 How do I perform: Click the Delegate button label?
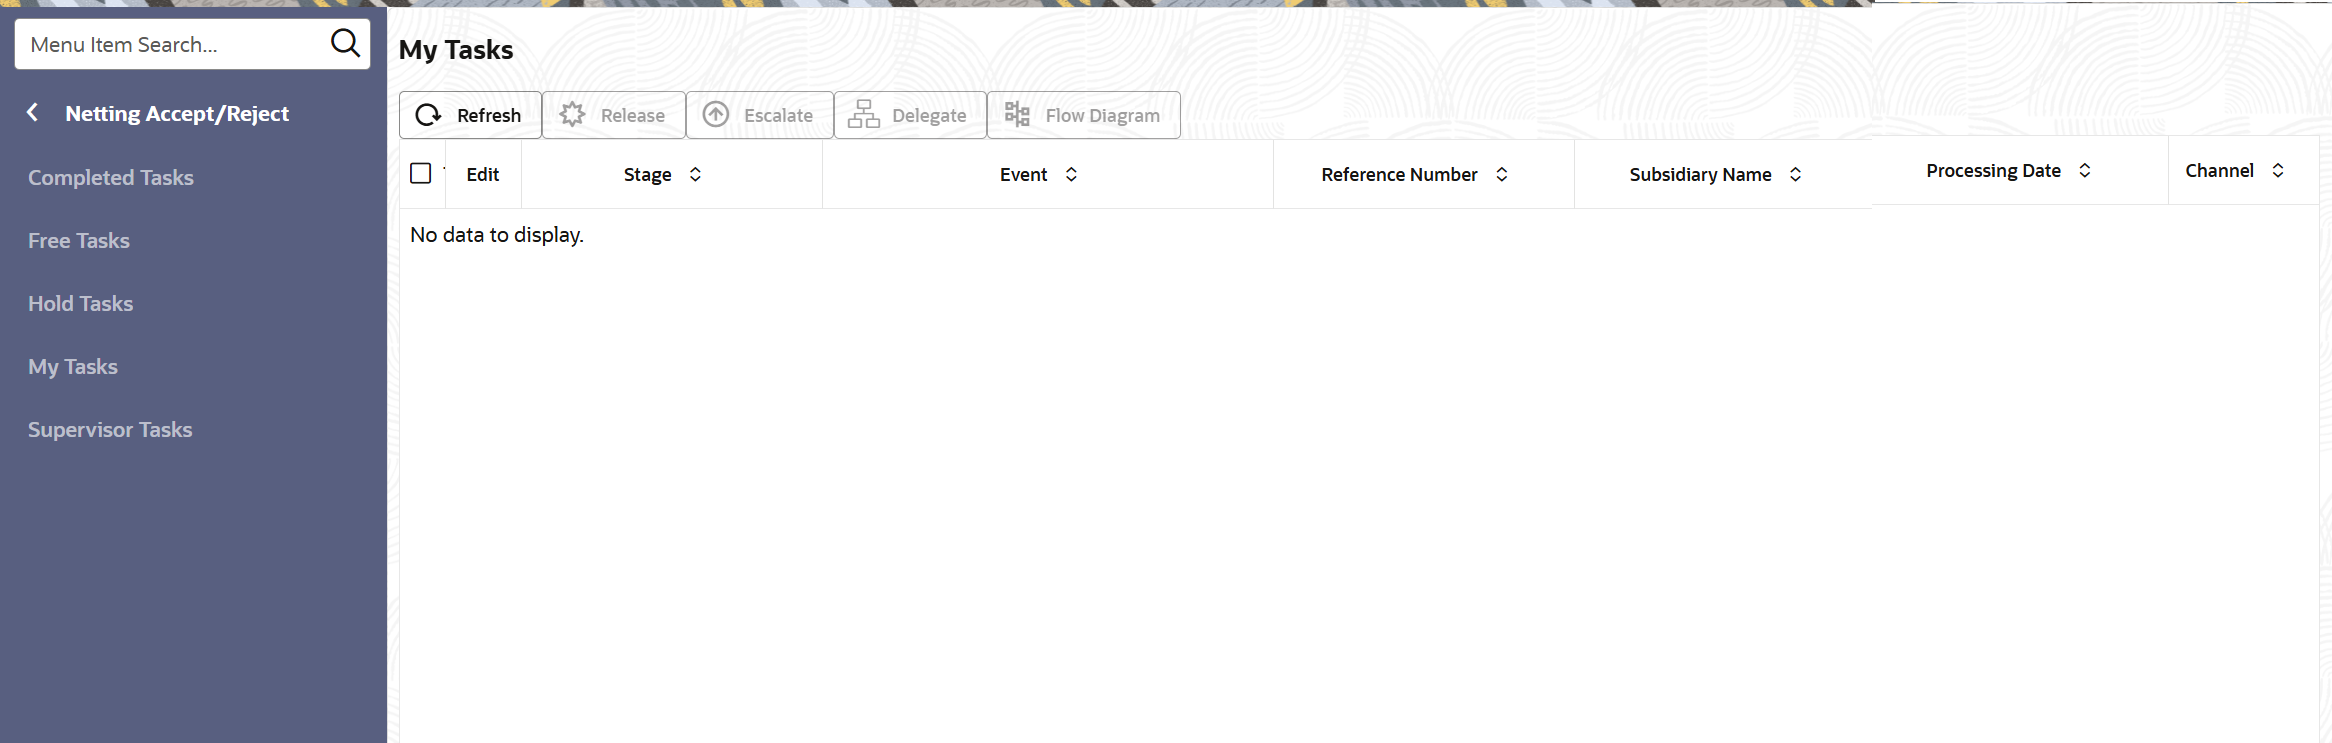(x=929, y=115)
